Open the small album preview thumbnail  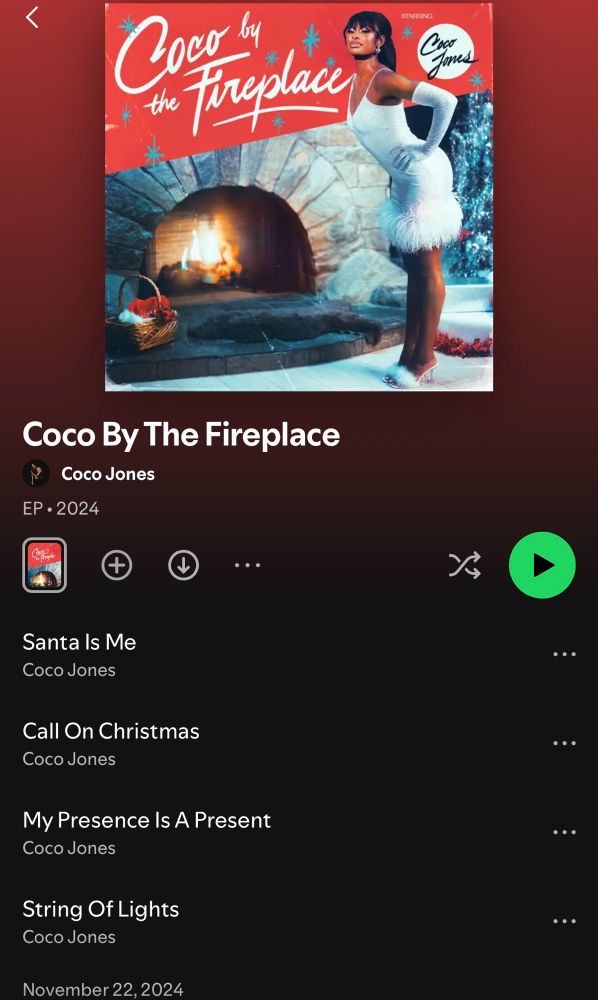tap(45, 565)
